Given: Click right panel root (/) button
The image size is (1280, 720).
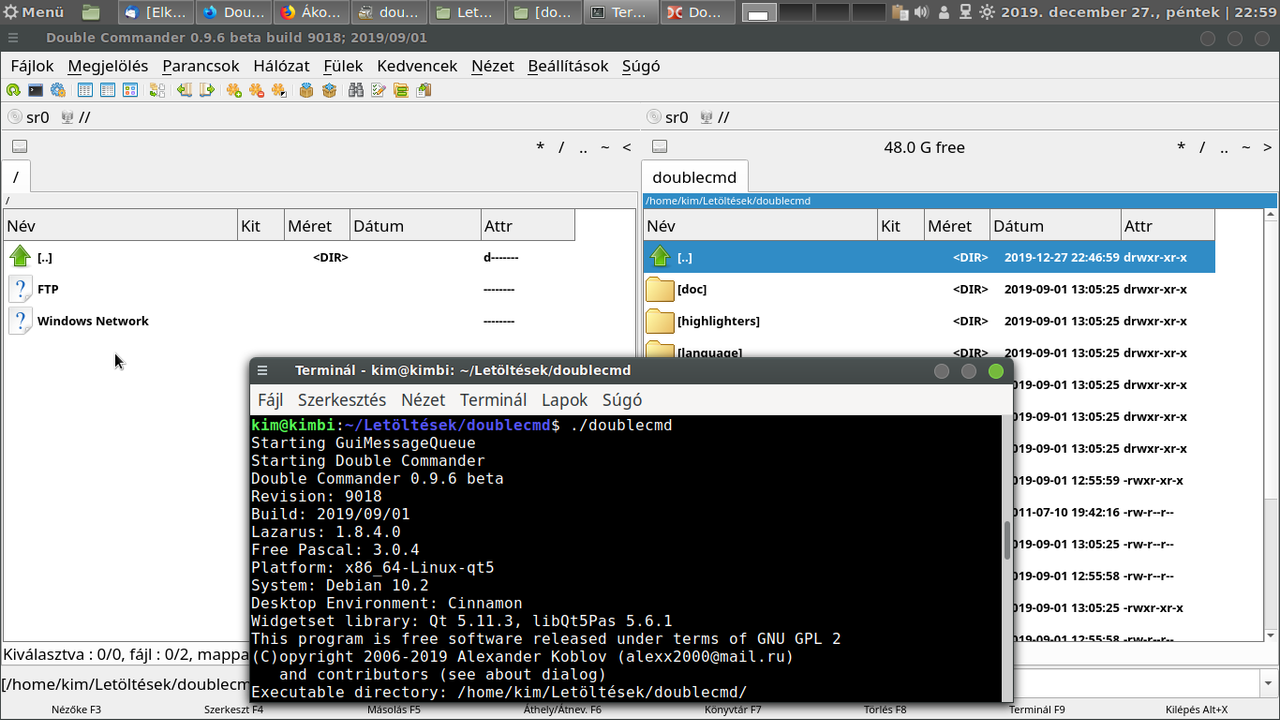Looking at the screenshot, I should (x=1201, y=148).
